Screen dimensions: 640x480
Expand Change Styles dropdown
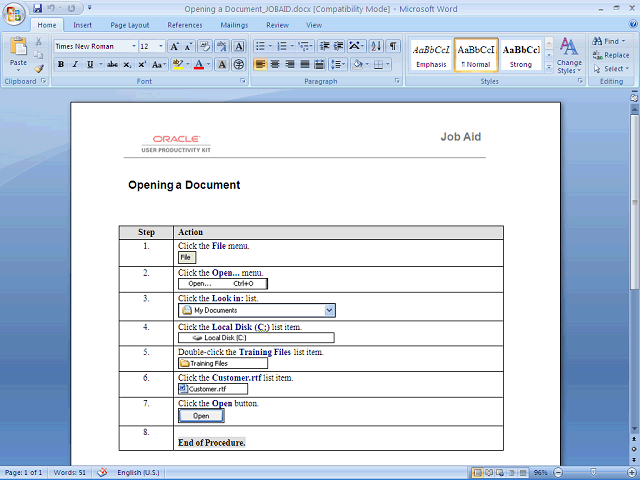point(569,56)
